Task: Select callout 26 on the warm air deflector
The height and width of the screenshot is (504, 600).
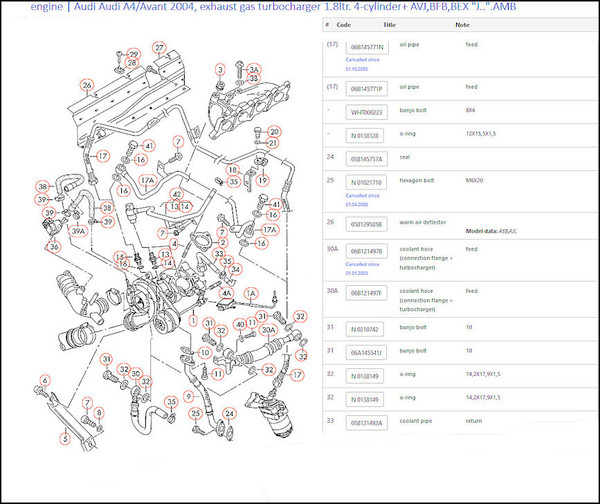Action: (87, 85)
